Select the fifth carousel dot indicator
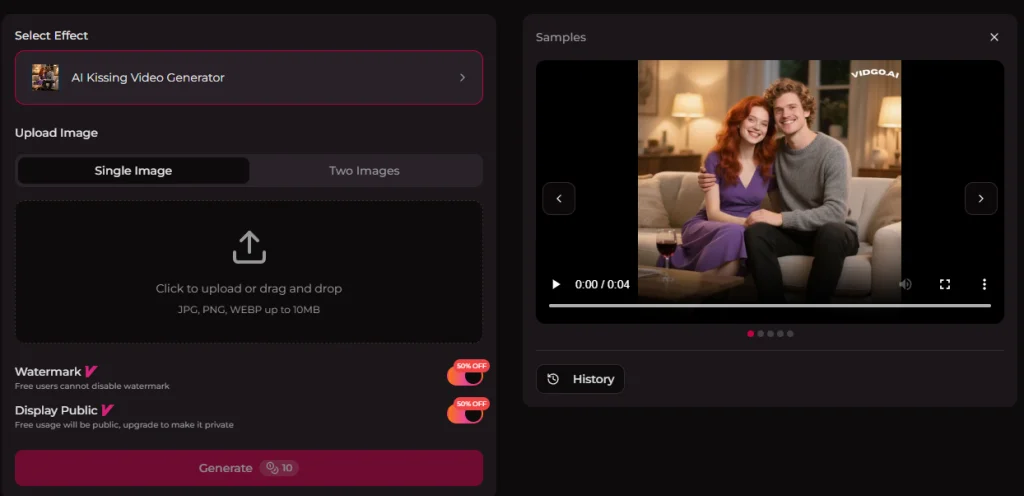This screenshot has height=496, width=1024. (x=790, y=333)
